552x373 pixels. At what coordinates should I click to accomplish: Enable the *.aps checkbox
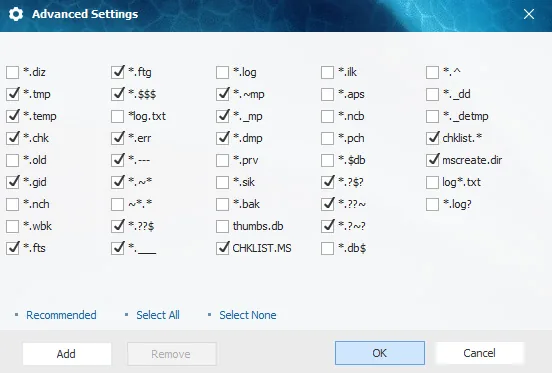pos(327,94)
